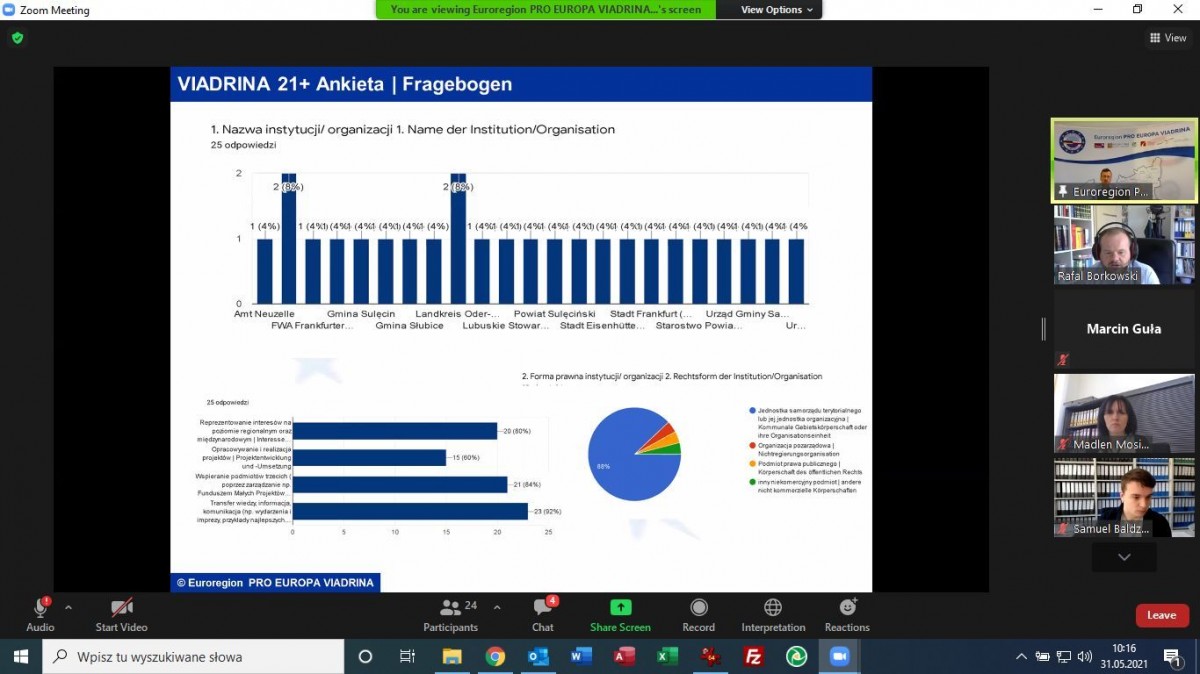
Task: Open Microsoft Excel from the taskbar
Action: (668, 657)
